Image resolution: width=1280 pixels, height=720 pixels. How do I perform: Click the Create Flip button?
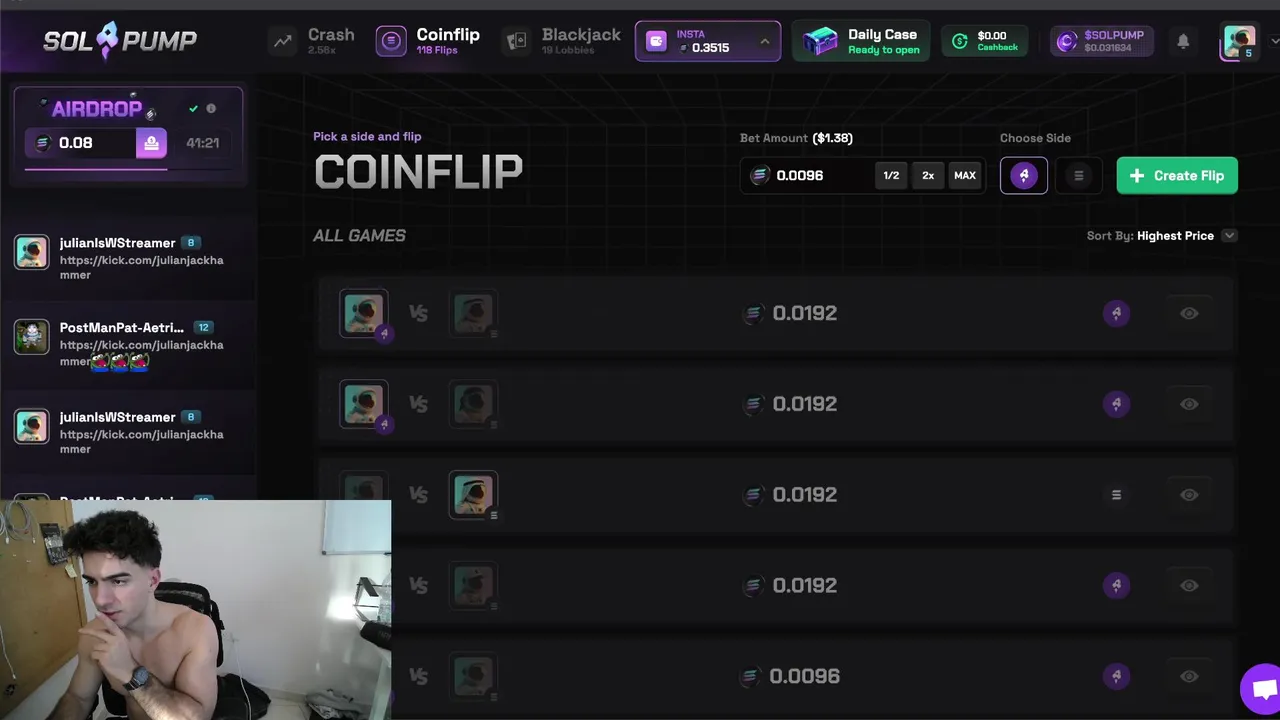click(1177, 175)
